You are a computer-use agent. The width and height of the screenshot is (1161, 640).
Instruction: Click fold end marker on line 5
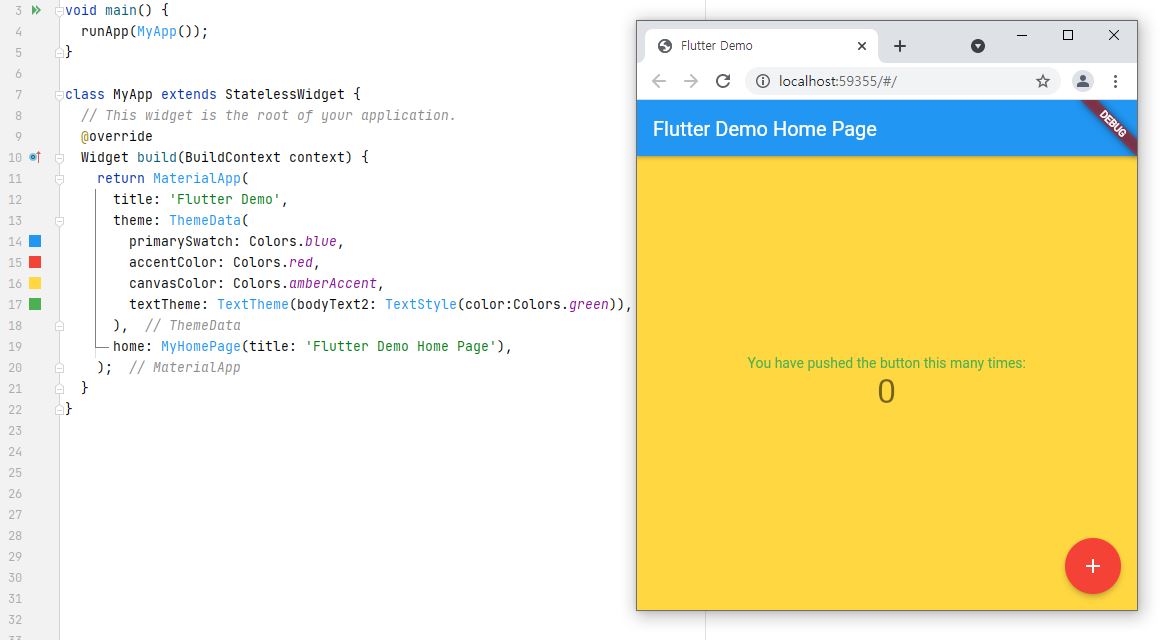(x=59, y=53)
